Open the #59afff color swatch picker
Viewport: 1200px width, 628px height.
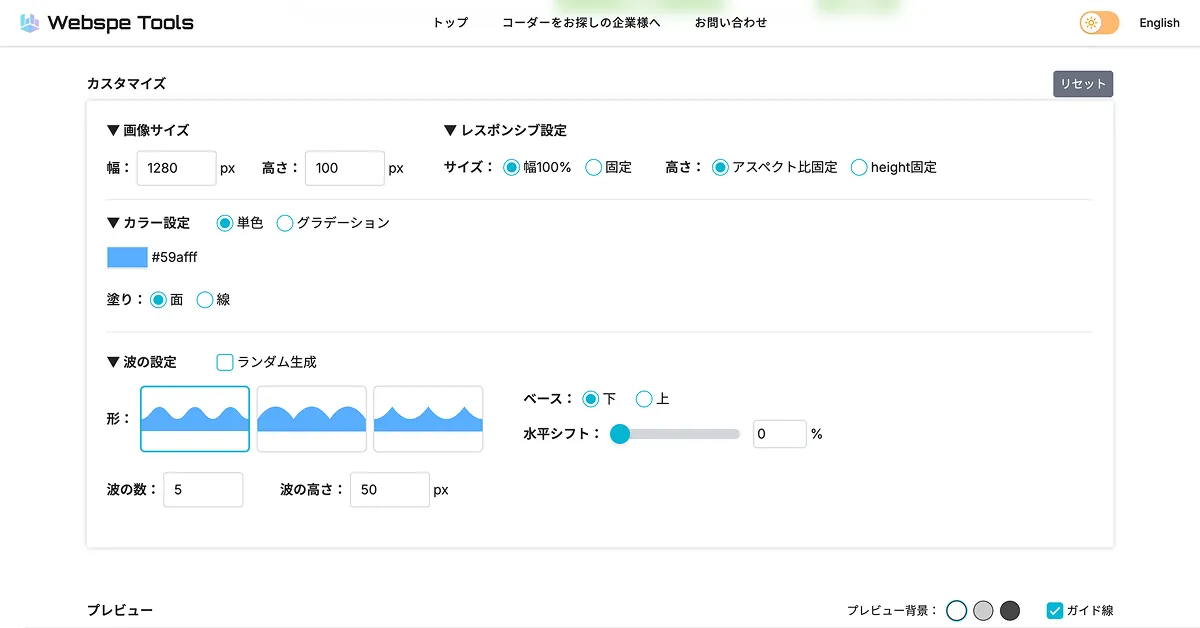pos(127,258)
